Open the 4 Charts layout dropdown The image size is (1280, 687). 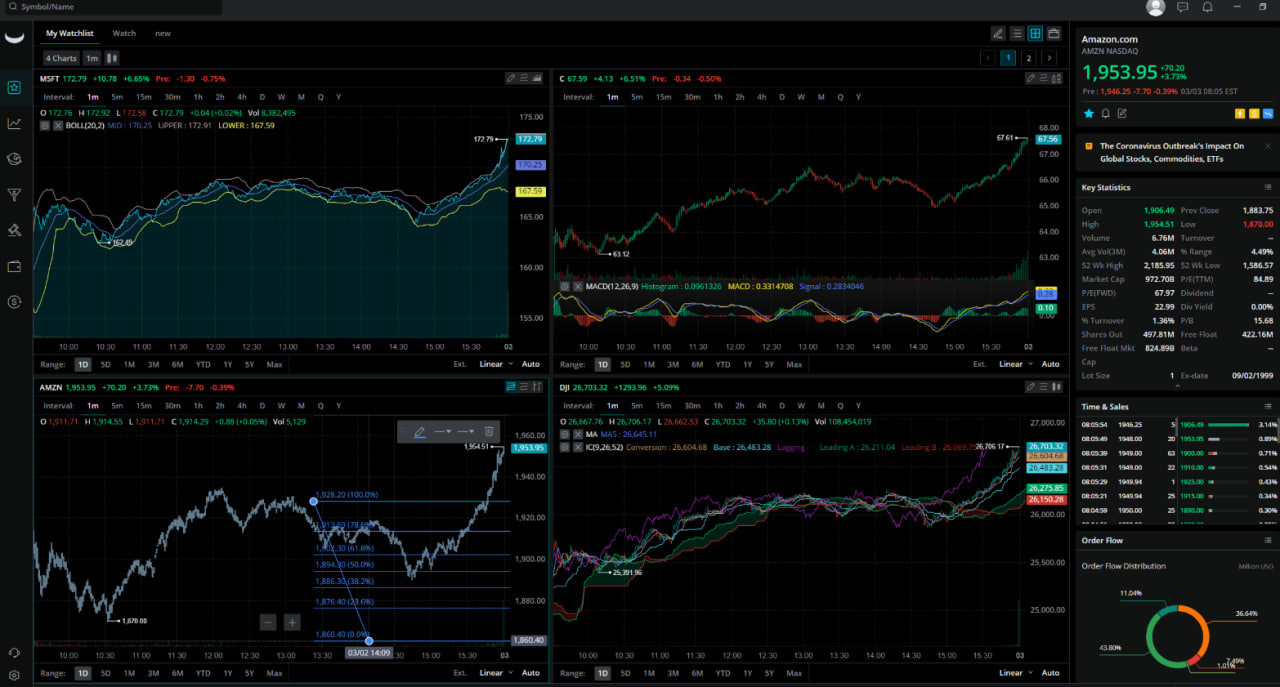[61, 58]
